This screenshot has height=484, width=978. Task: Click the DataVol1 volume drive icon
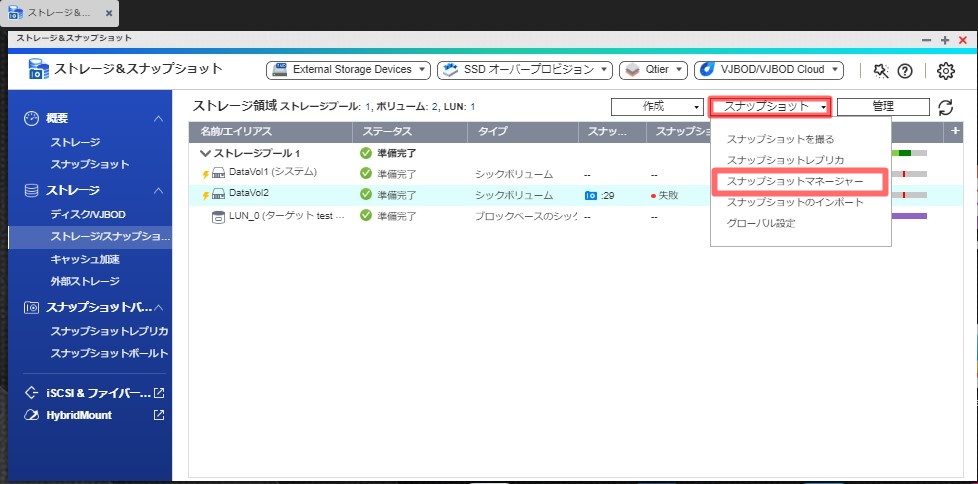218,173
